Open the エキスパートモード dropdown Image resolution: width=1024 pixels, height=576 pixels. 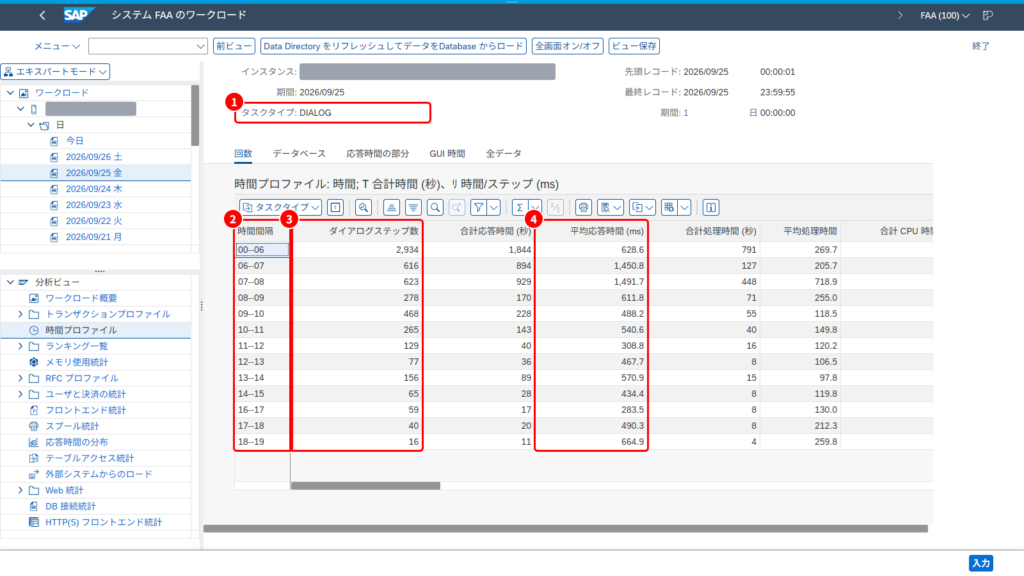click(56, 71)
